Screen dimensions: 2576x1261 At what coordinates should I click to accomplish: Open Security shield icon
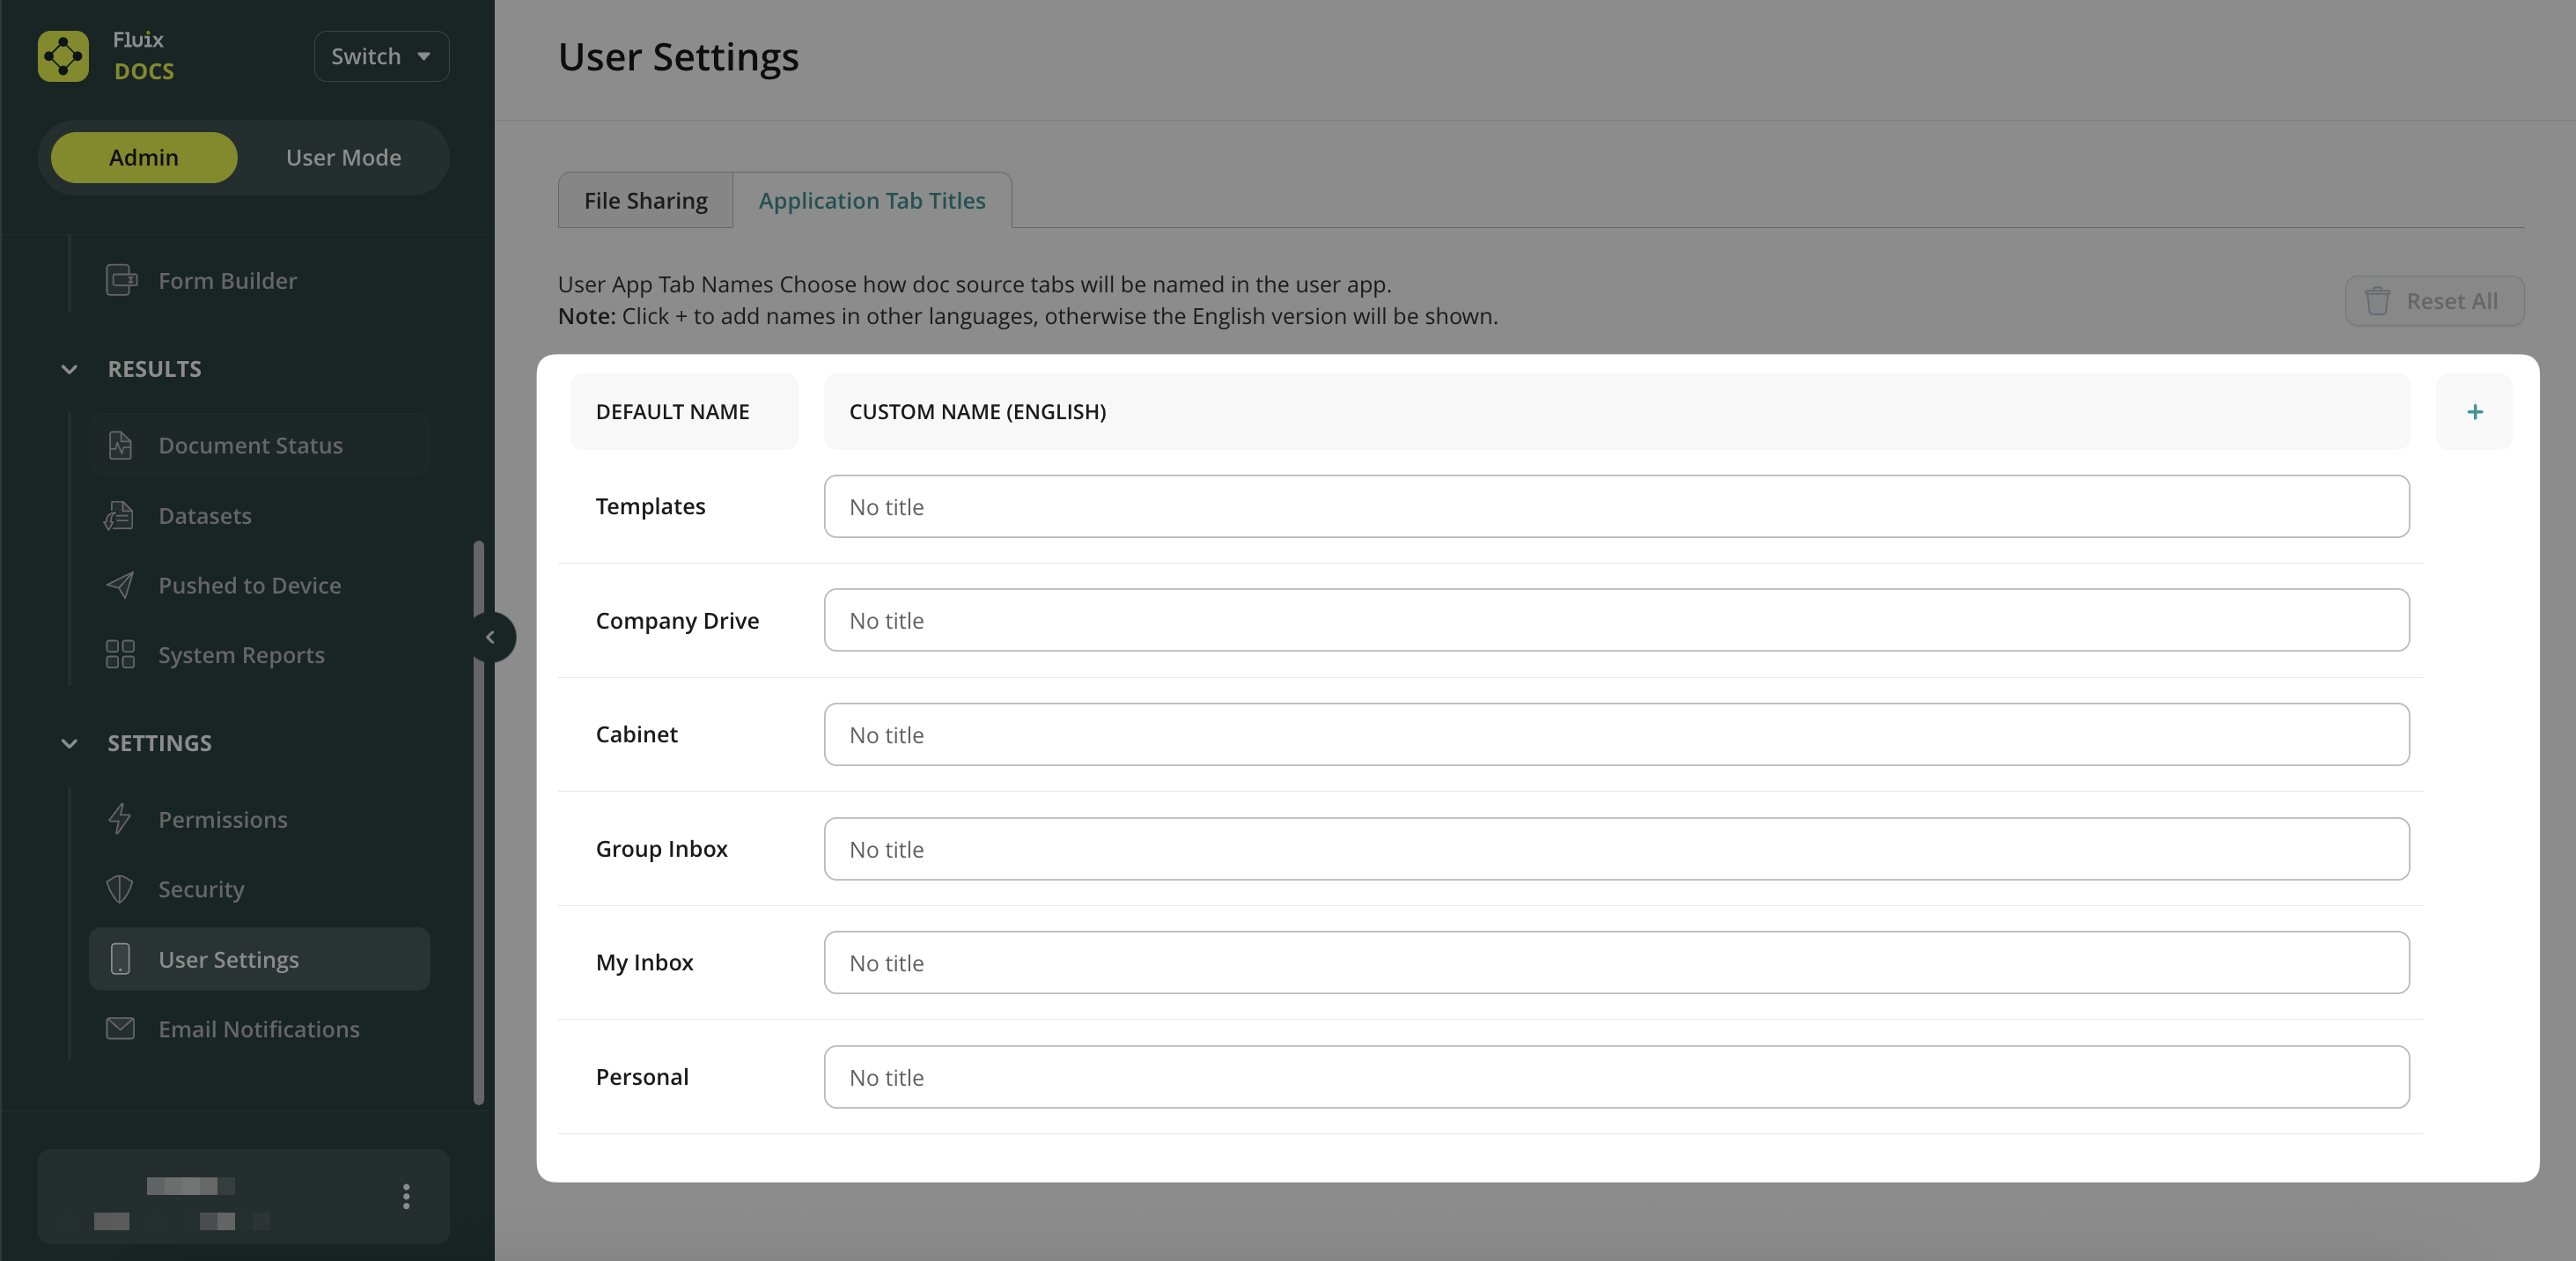pos(120,889)
